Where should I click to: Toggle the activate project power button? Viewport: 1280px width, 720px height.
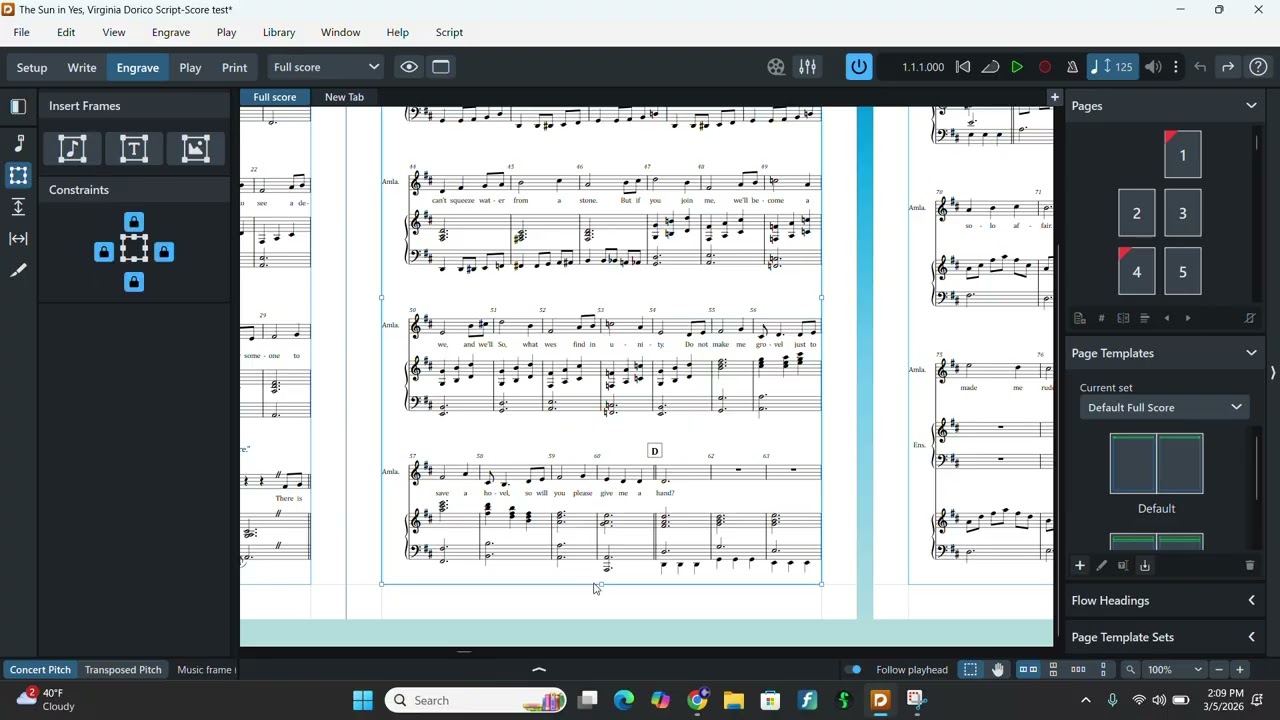pyautogui.click(x=859, y=67)
